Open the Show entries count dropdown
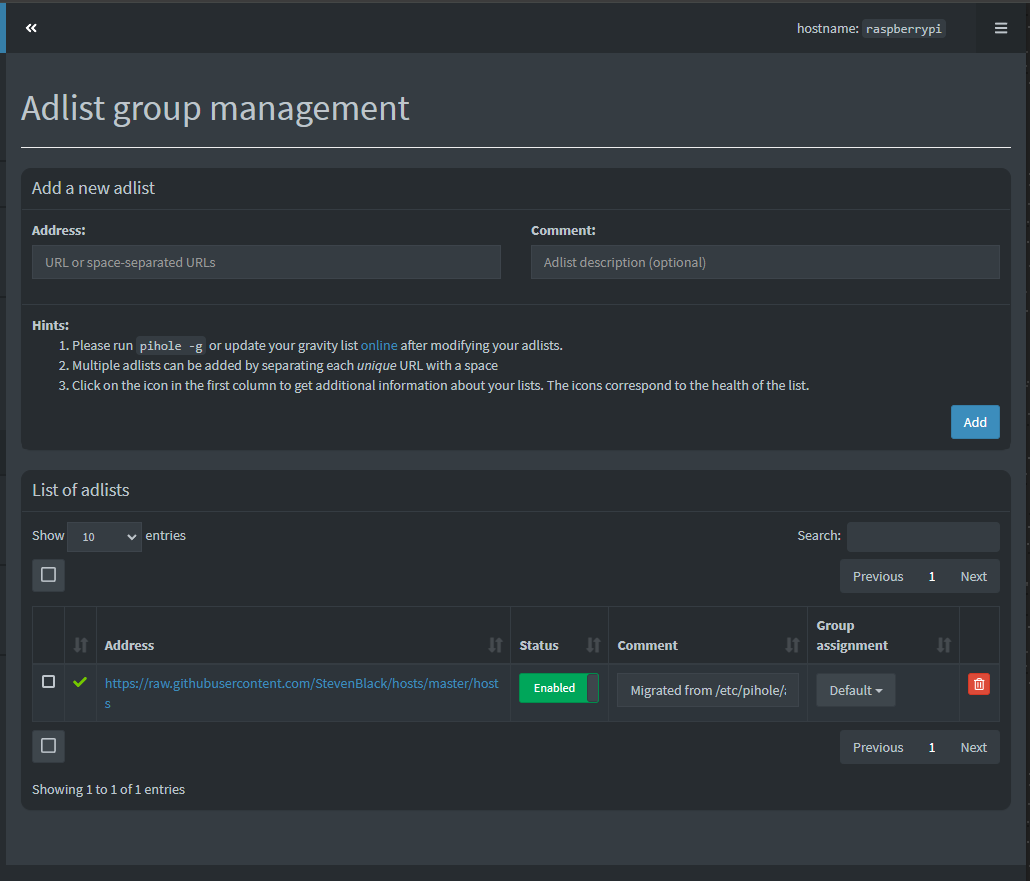1030x881 pixels. [x=104, y=537]
